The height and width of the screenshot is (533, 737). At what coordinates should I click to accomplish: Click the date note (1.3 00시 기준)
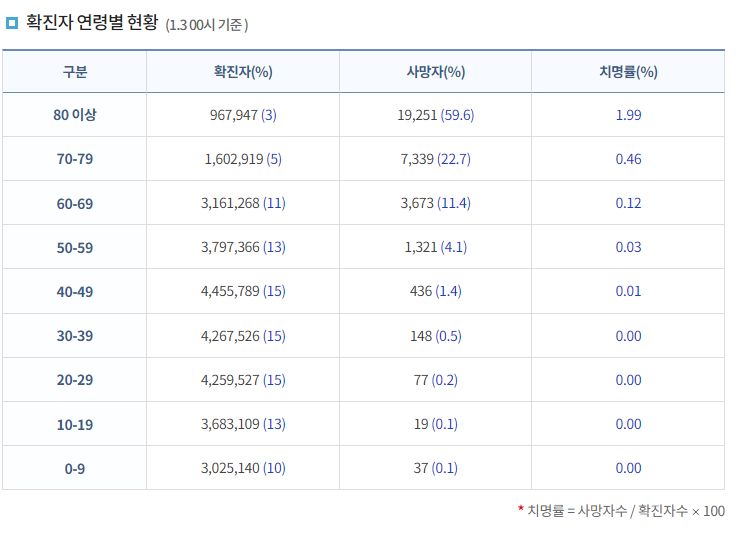pos(207,24)
